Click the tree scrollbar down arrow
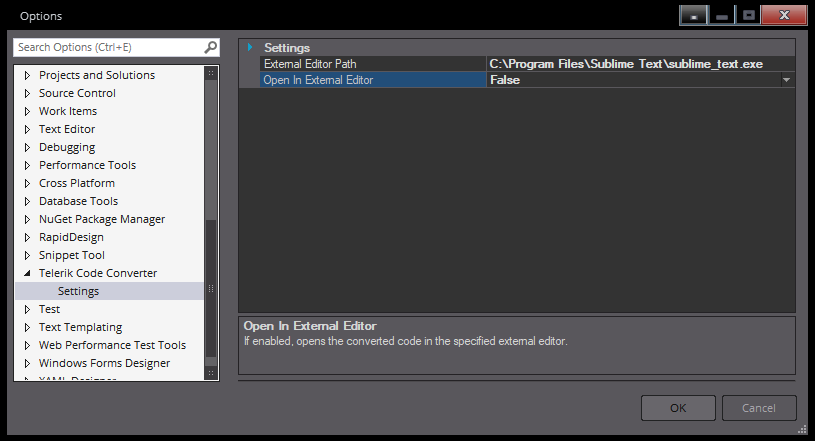Screen dimensions: 815x441 pyautogui.click(x=211, y=373)
